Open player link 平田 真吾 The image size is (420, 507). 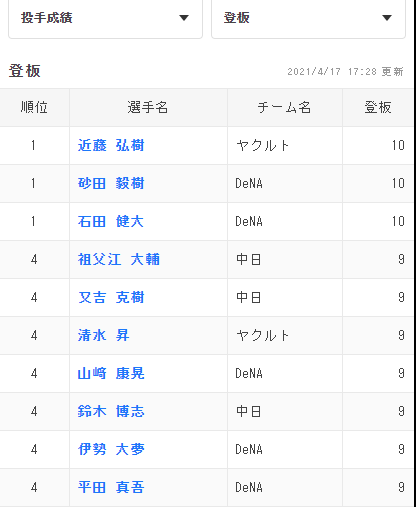coord(111,487)
